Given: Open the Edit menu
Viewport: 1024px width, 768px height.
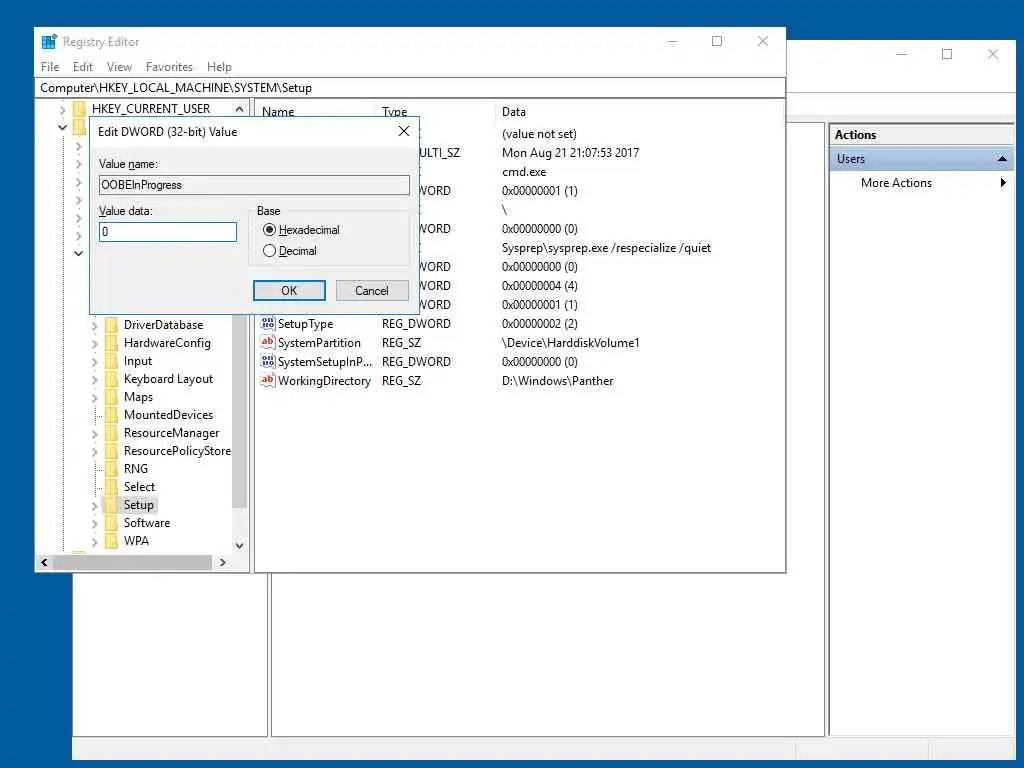Looking at the screenshot, I should 82,67.
